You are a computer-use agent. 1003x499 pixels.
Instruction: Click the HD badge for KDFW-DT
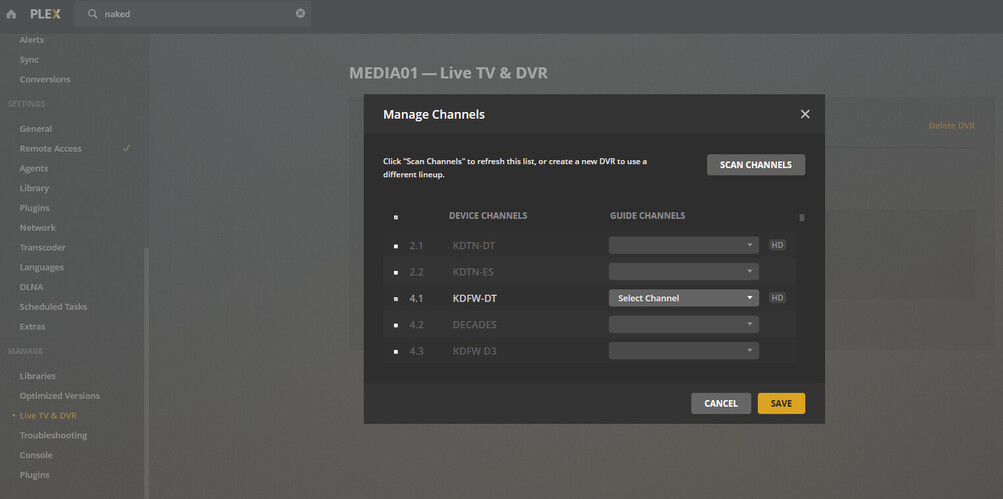[777, 297]
